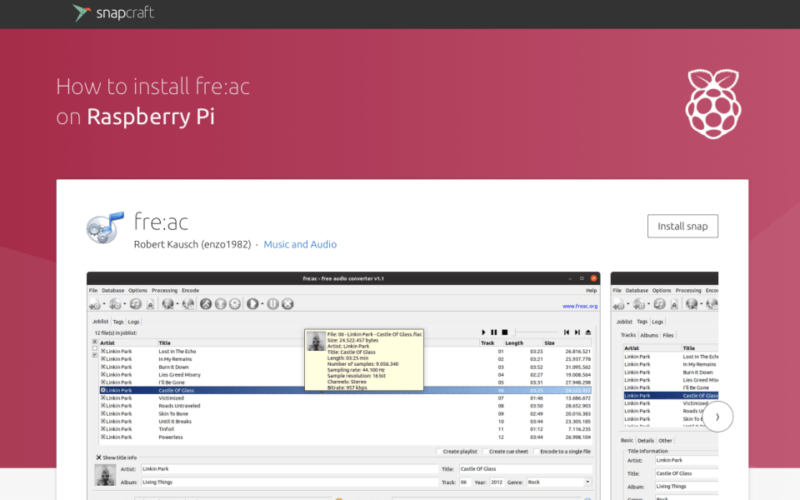Image resolution: width=800 pixels, height=500 pixels.
Task: Click the gear icon in the fre:ac toolbar
Action: (x=235, y=304)
